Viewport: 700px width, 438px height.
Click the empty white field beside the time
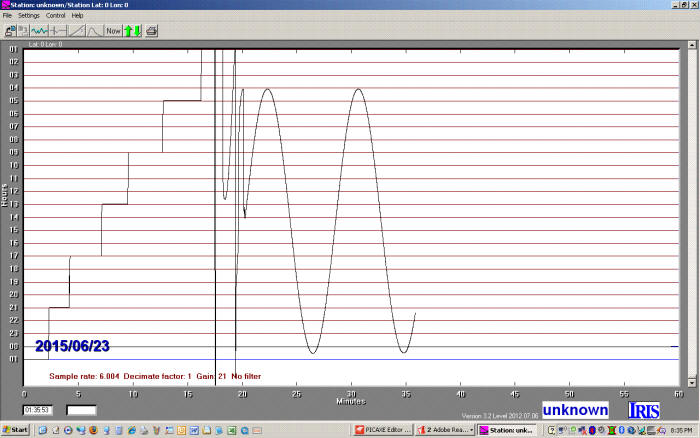(81, 410)
